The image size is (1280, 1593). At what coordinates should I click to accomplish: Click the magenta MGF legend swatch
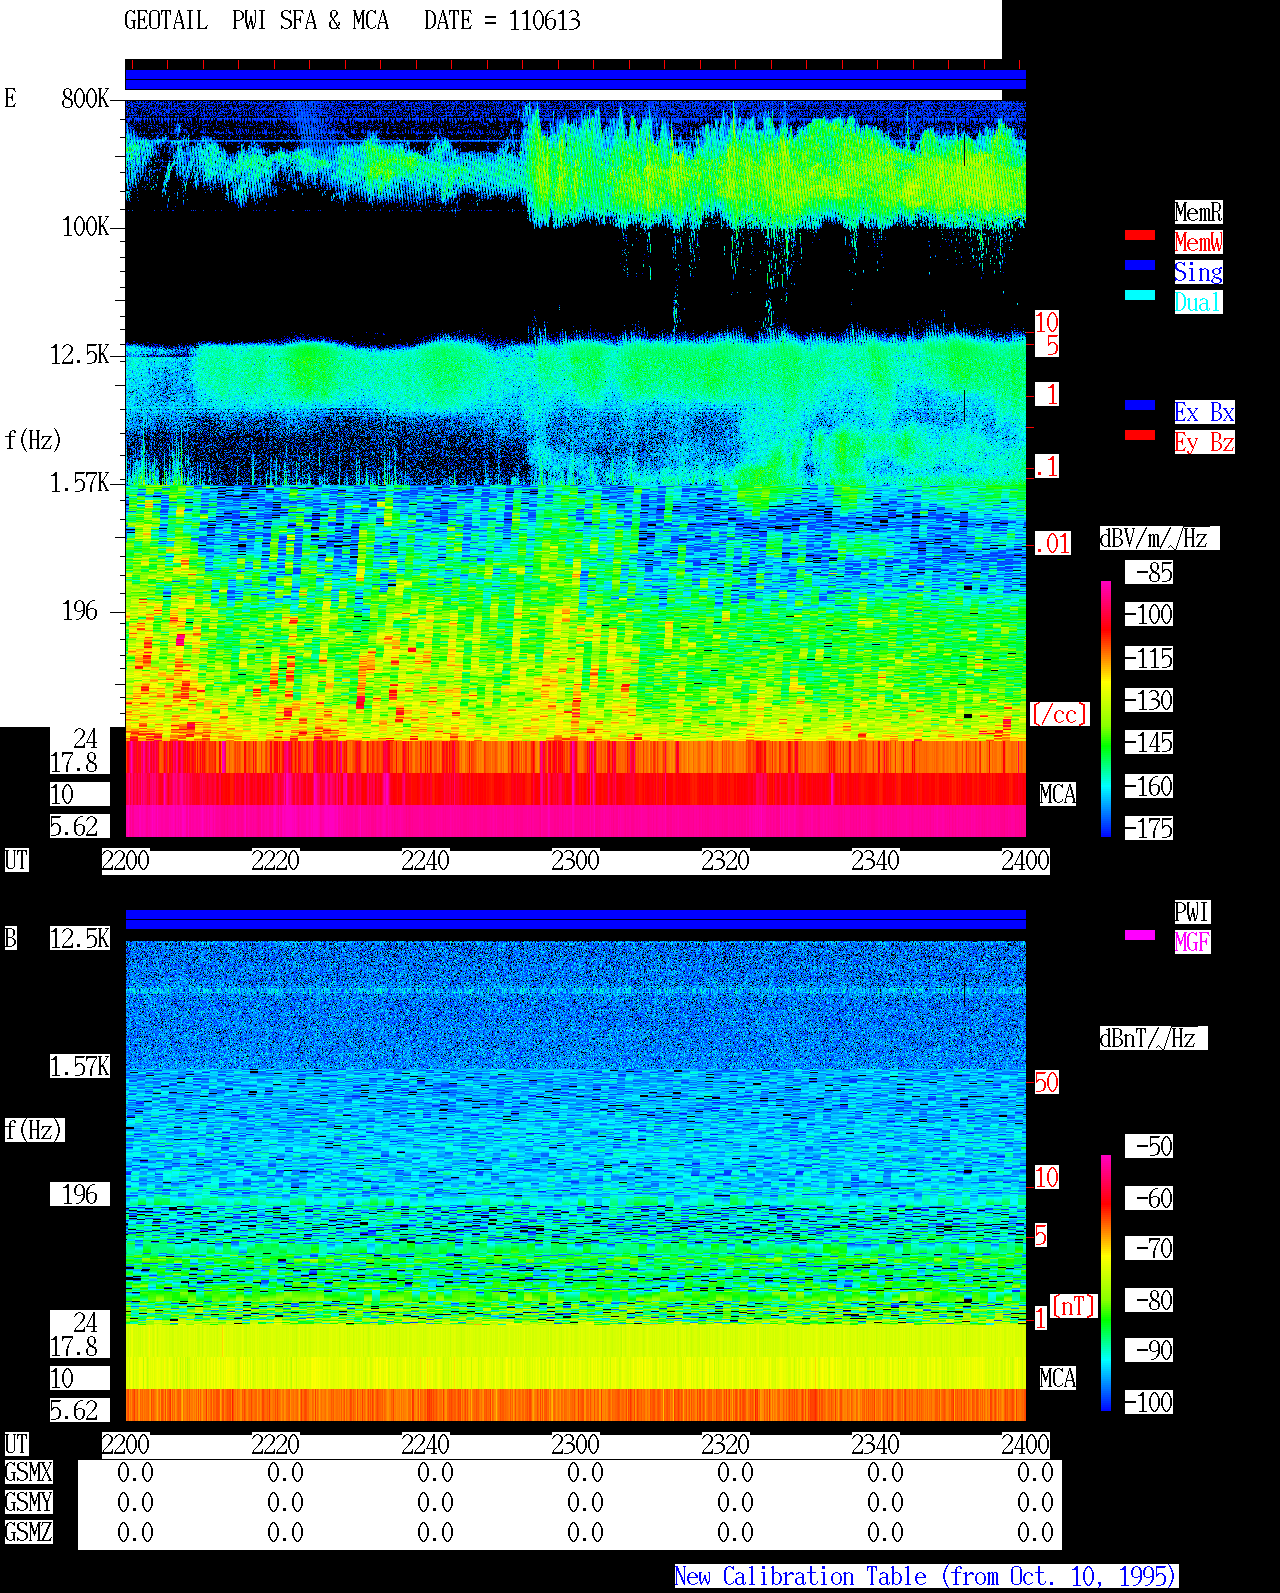click(1140, 935)
